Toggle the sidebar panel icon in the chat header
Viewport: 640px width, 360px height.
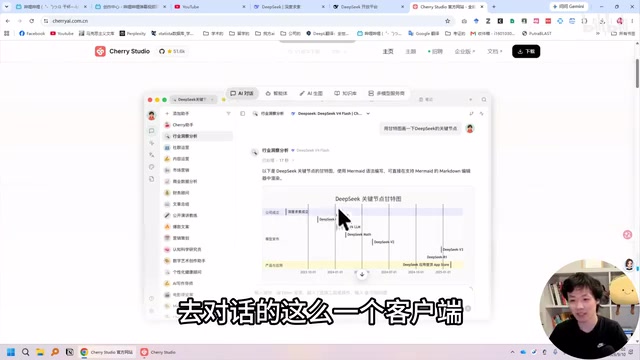click(242, 113)
